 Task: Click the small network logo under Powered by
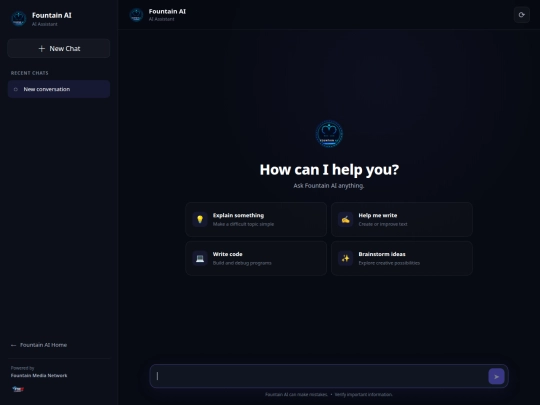[18, 389]
